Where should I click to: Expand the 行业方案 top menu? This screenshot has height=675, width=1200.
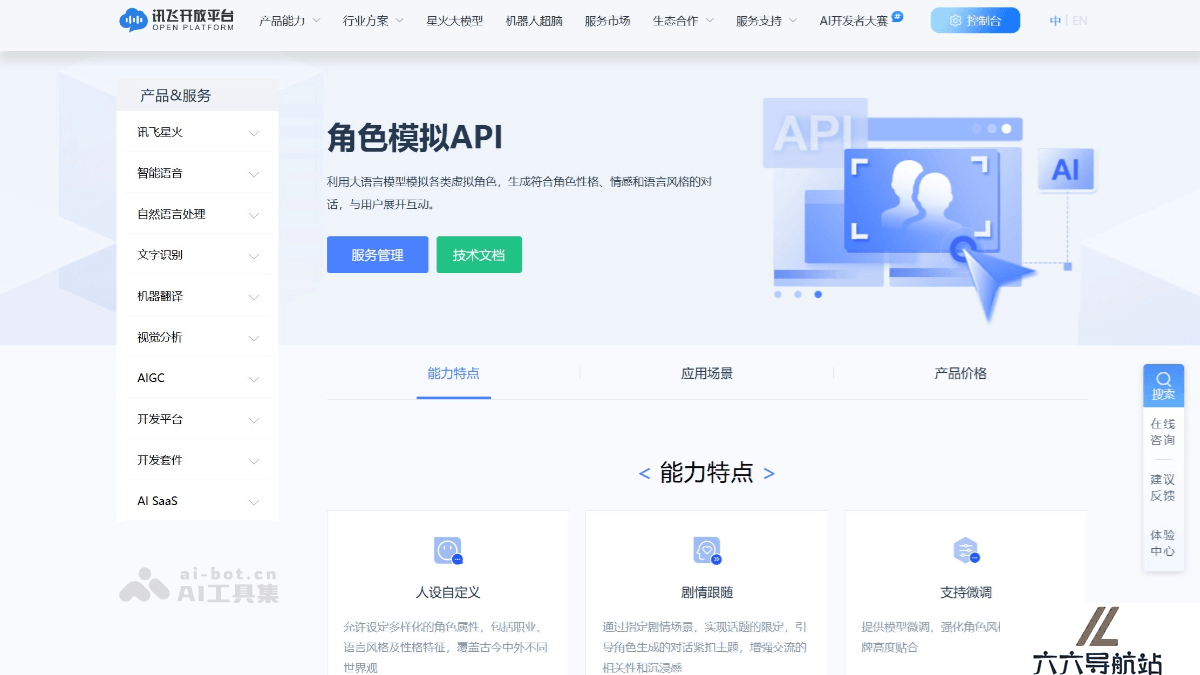click(x=373, y=20)
